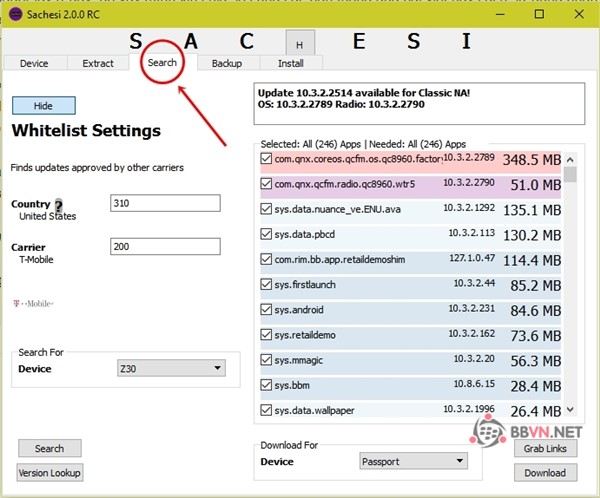600x498 pixels.
Task: Hit the Download button
Action: 545,472
